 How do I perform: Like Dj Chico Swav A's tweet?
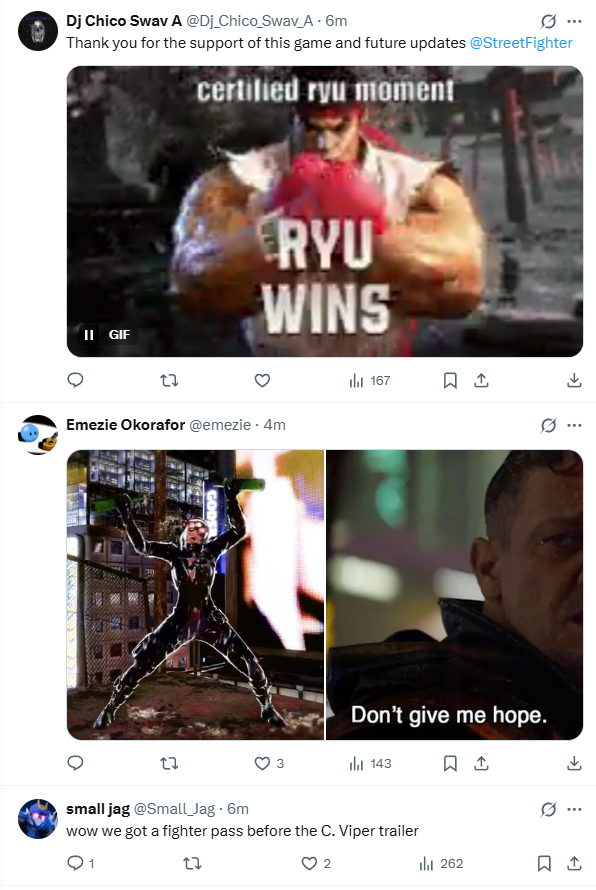tap(262, 380)
